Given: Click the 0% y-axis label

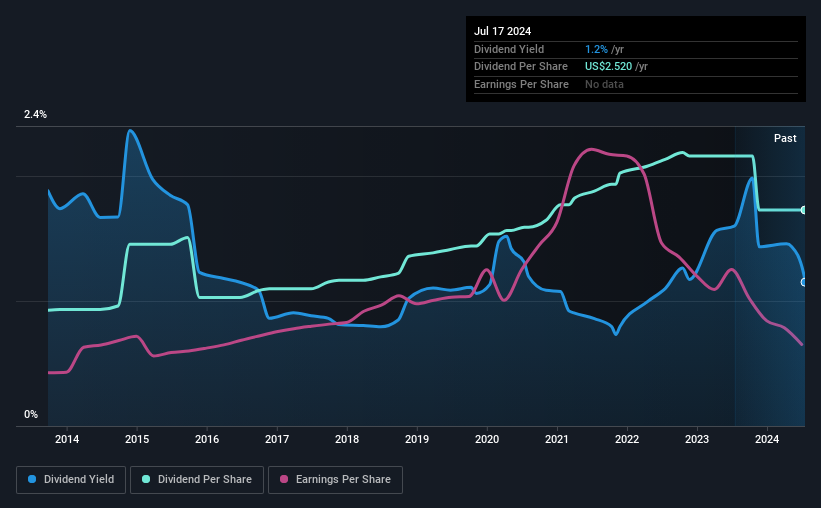Looking at the screenshot, I should (x=31, y=414).
